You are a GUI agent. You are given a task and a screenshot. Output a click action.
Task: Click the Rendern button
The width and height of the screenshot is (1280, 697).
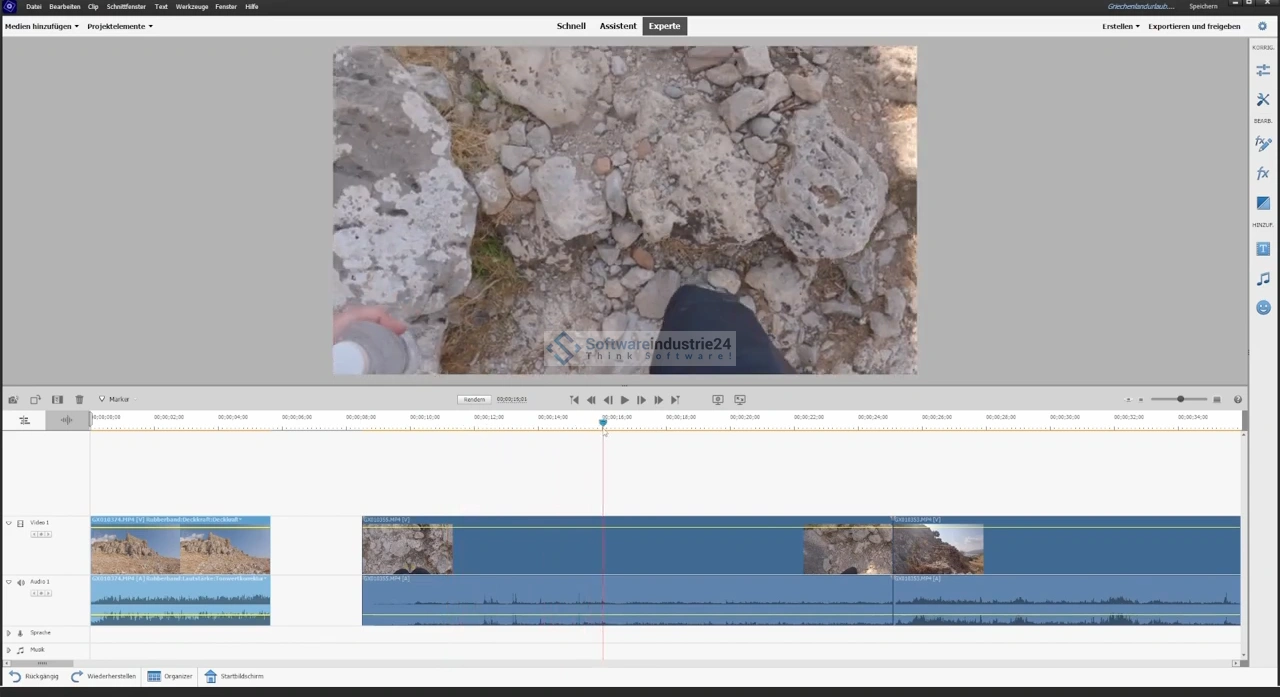pos(474,400)
